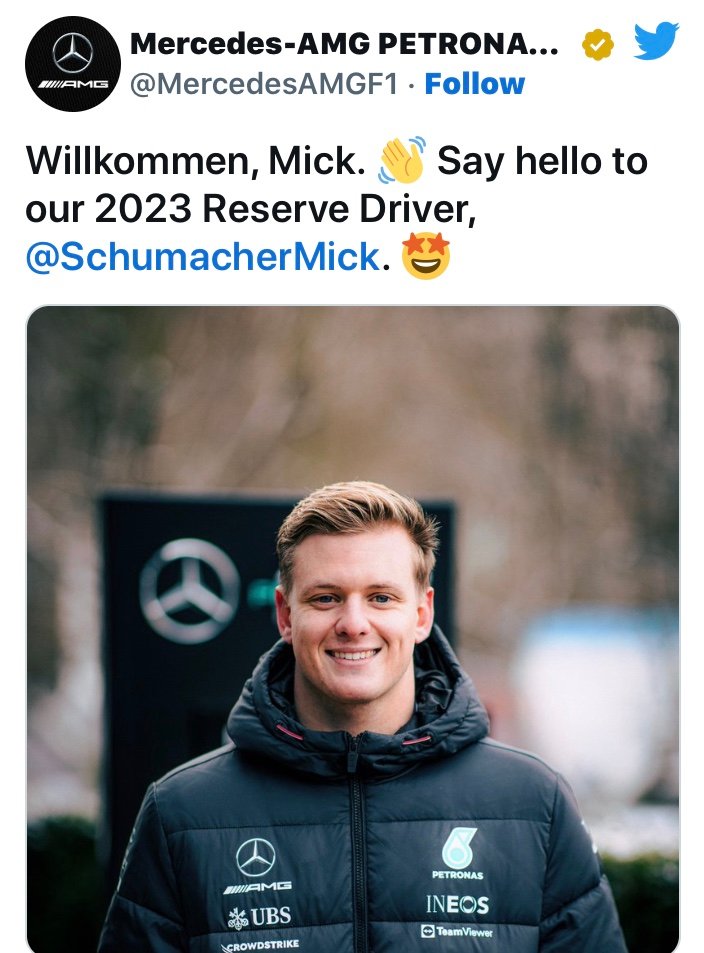Click the star-eyes emoji
Image resolution: width=704 pixels, height=953 pixels.
426,255
